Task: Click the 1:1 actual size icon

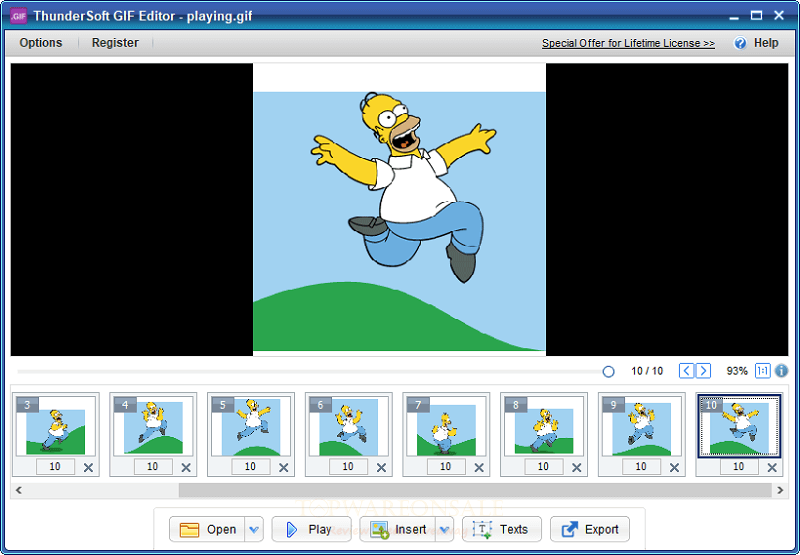Action: (762, 371)
